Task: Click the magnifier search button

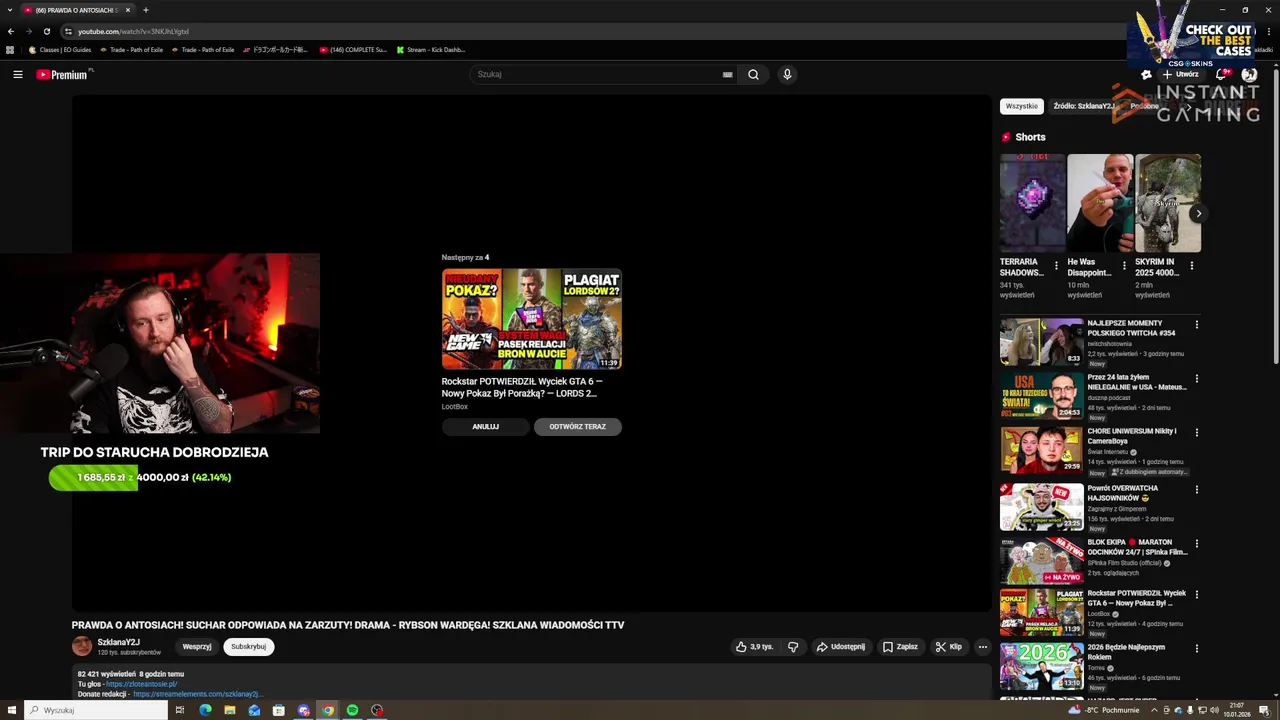Action: click(753, 74)
